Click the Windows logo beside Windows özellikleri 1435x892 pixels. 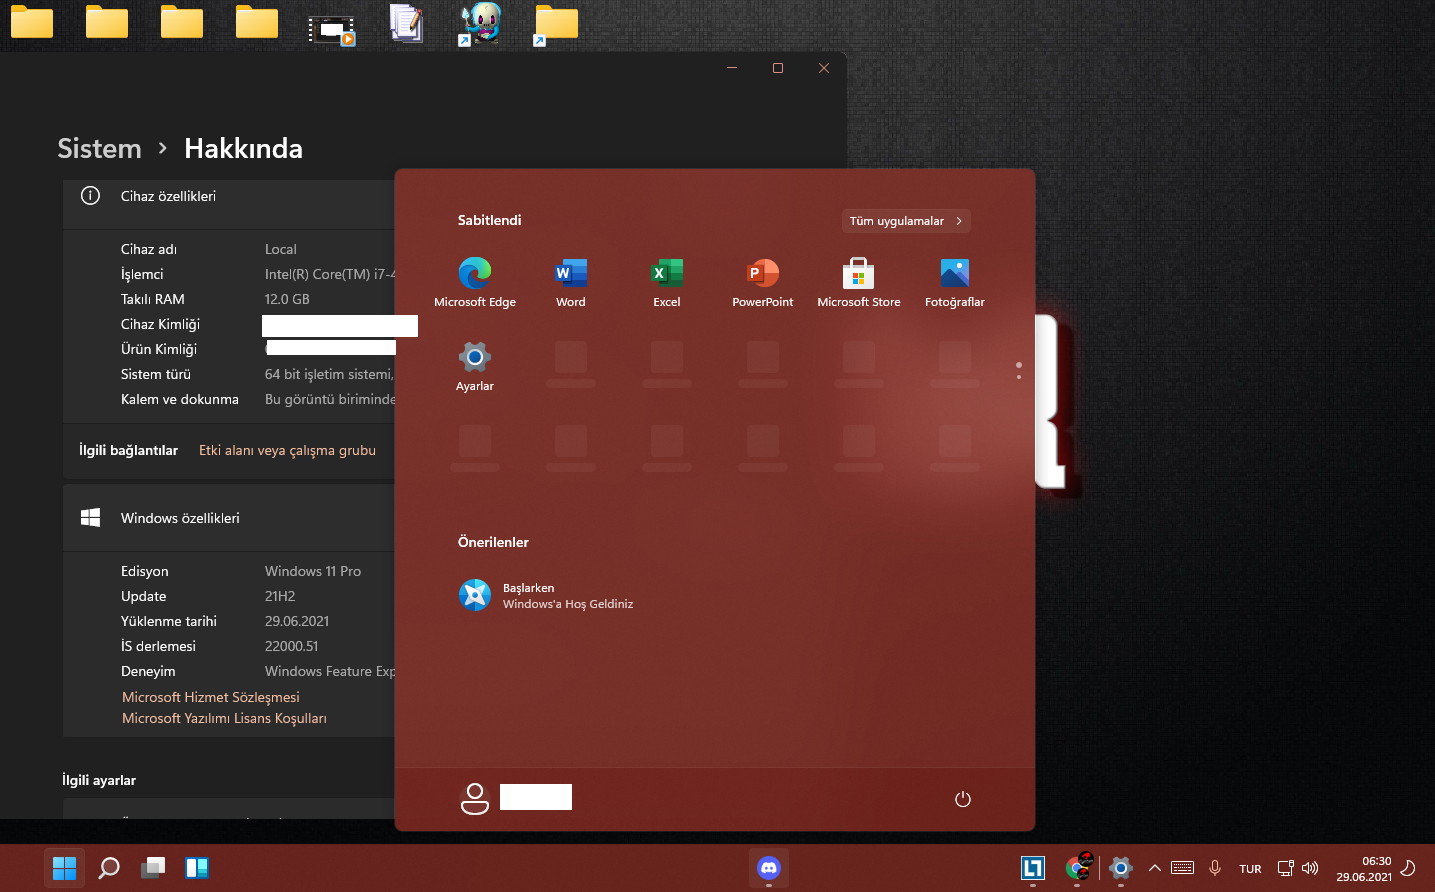[x=90, y=518]
